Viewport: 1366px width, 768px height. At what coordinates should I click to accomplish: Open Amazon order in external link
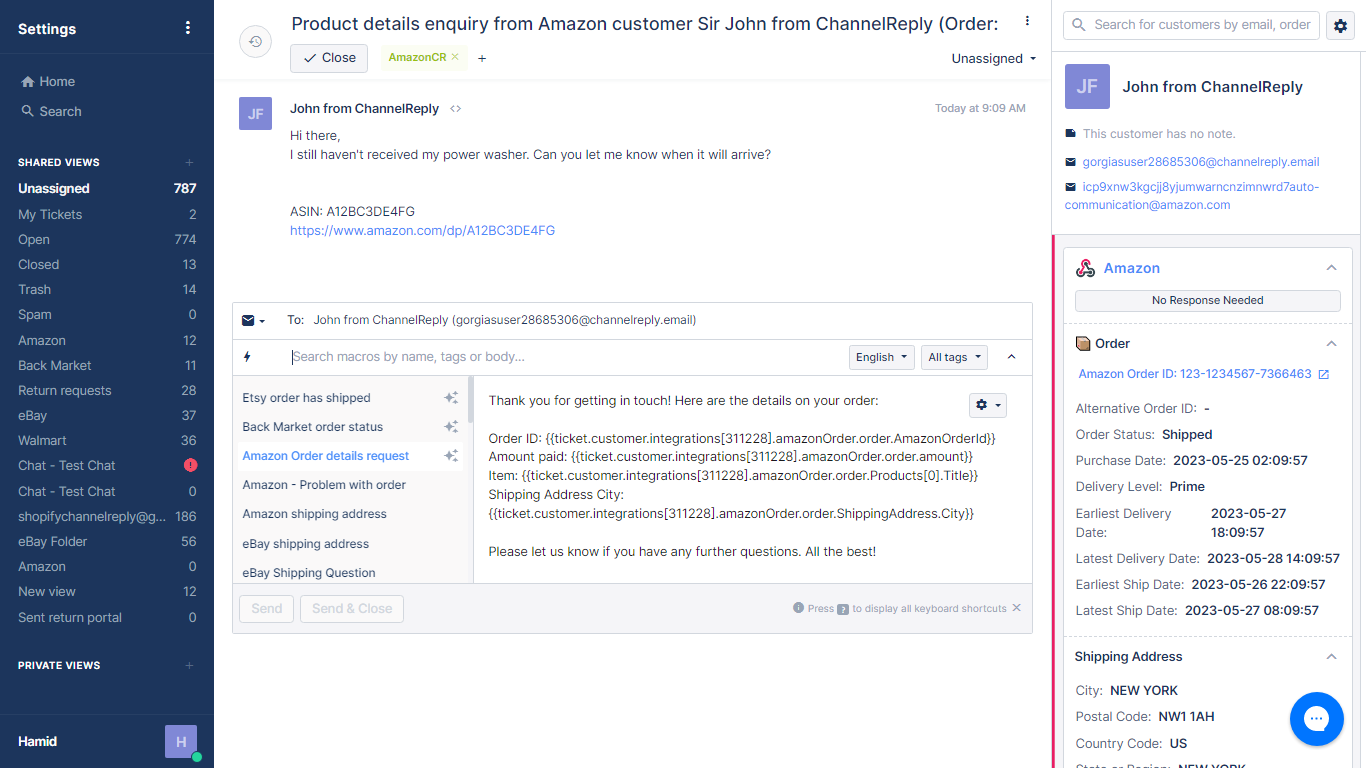(1324, 374)
